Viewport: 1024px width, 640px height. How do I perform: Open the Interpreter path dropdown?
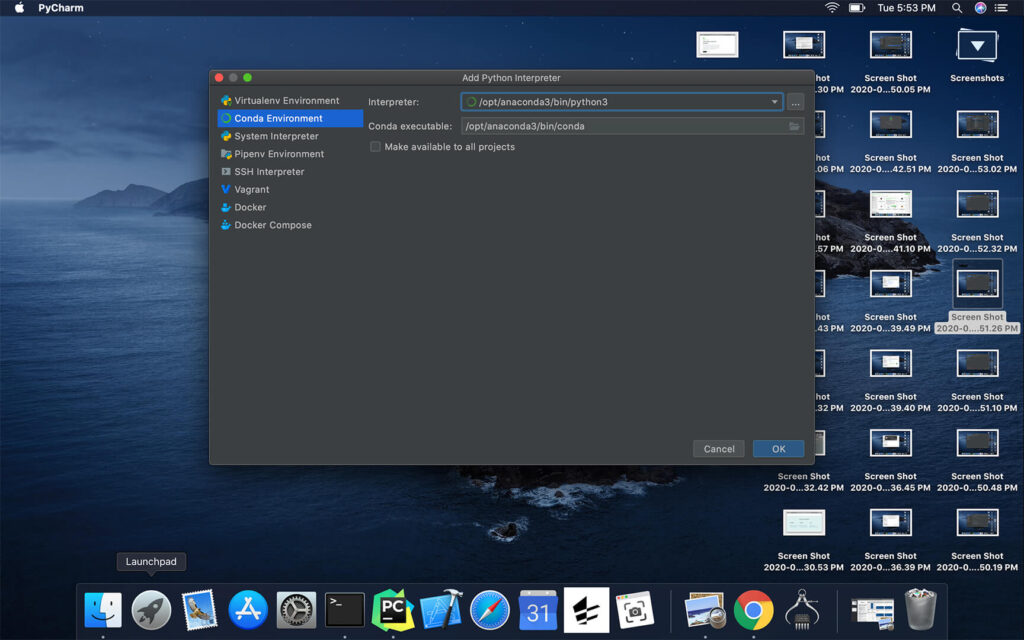[x=775, y=102]
